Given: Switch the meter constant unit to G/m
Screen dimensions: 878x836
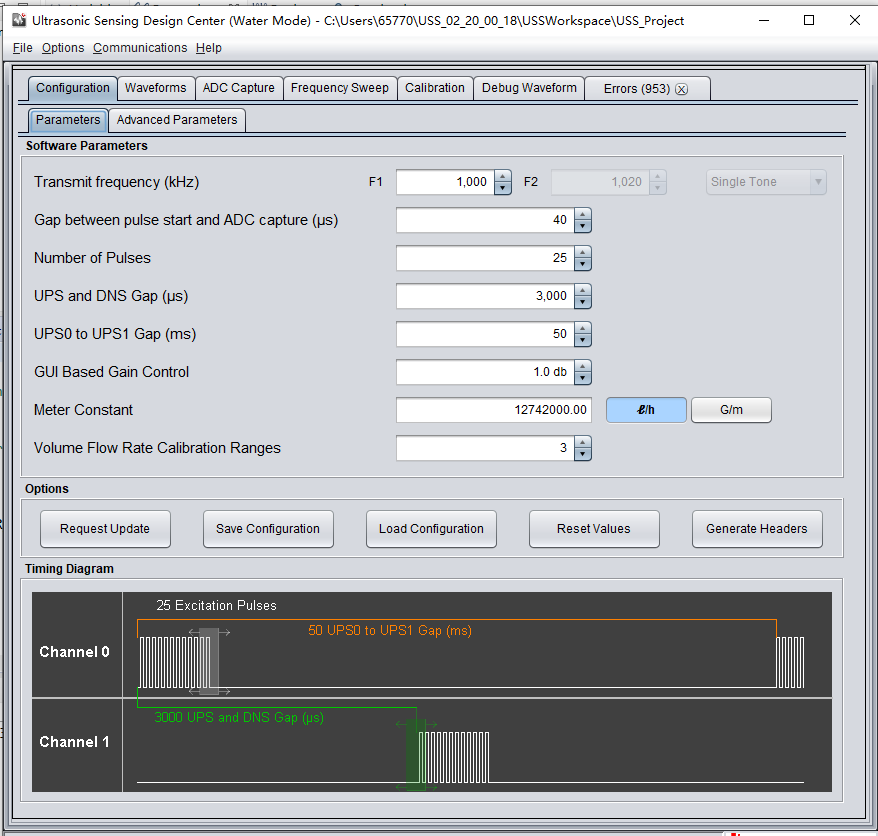Looking at the screenshot, I should click(x=731, y=410).
